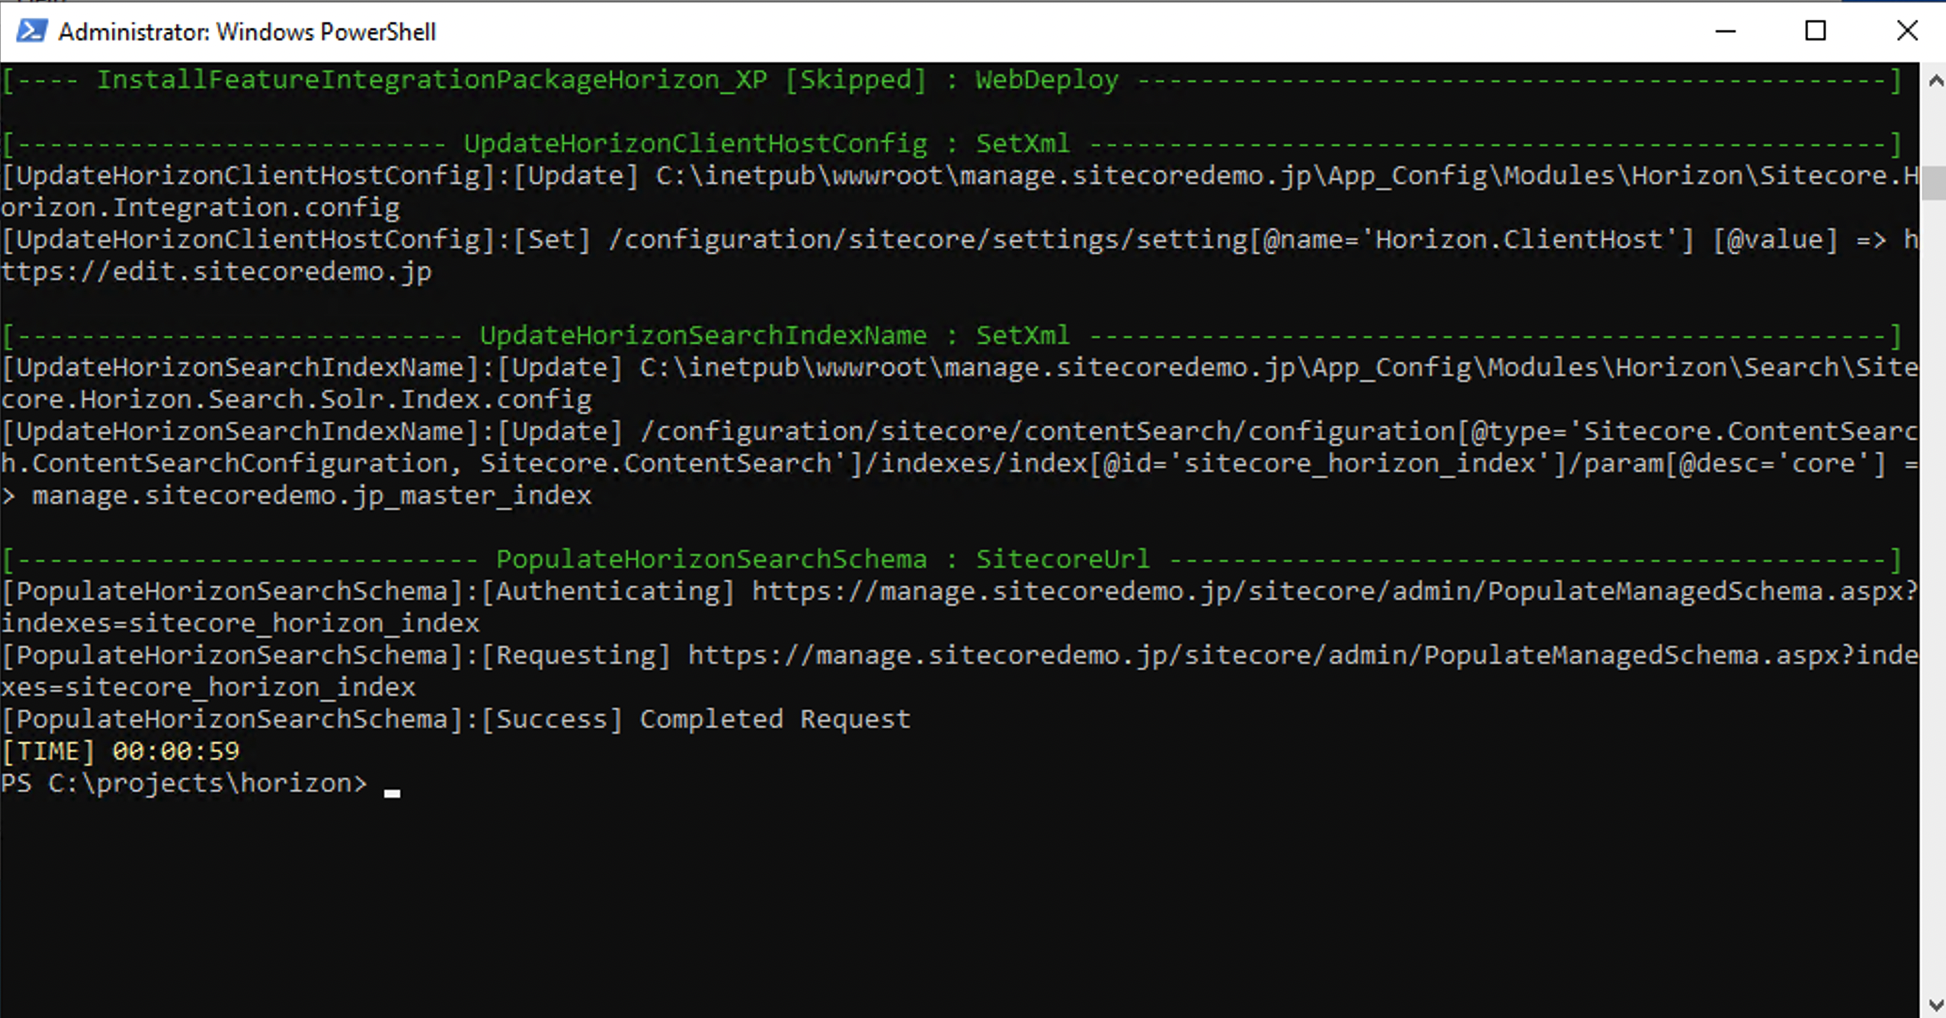Click 'indexes=sitecore_horizon_index' text
The width and height of the screenshot is (1946, 1018).
pyautogui.click(x=240, y=624)
